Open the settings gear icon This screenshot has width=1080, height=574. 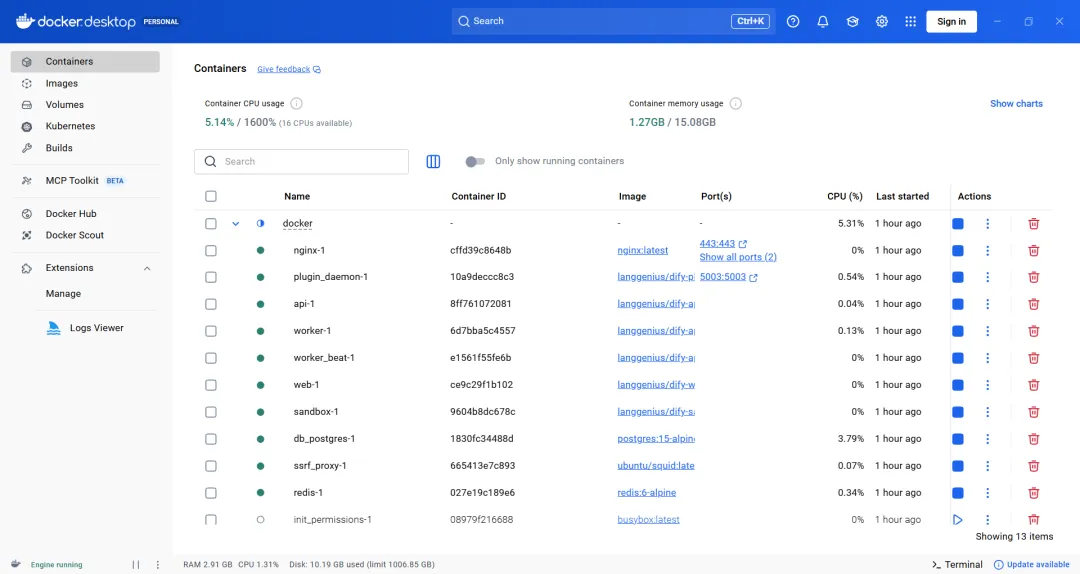[x=882, y=21]
